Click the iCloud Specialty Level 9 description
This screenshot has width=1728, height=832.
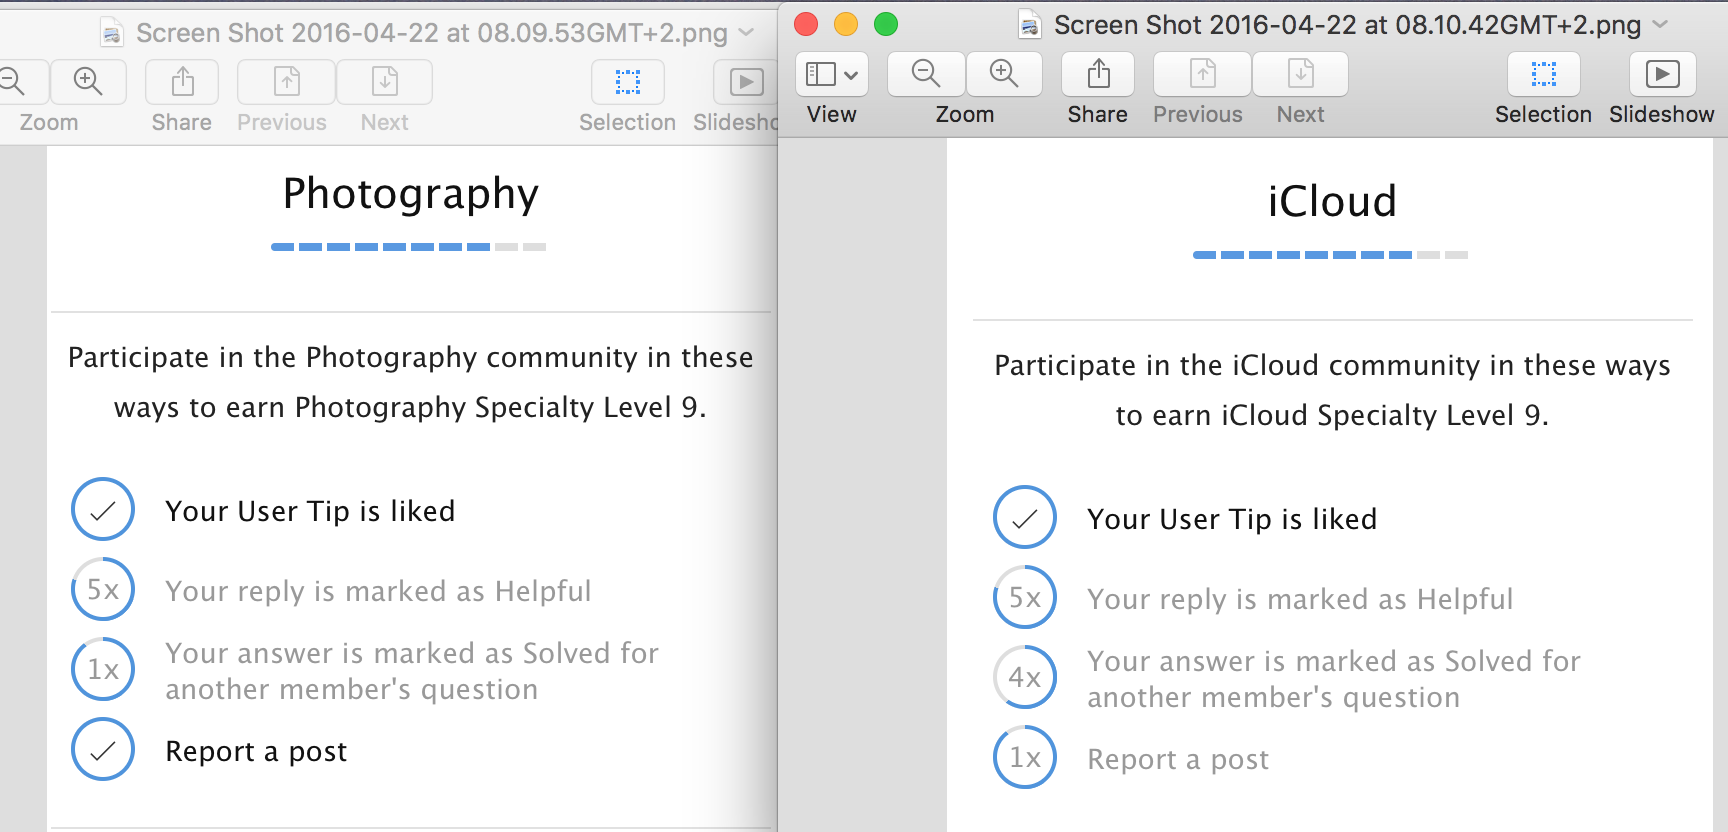pyautogui.click(x=1332, y=390)
